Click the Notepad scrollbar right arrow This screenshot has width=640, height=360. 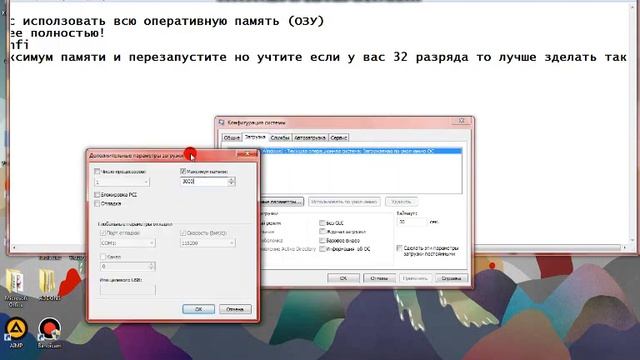tap(624, 248)
